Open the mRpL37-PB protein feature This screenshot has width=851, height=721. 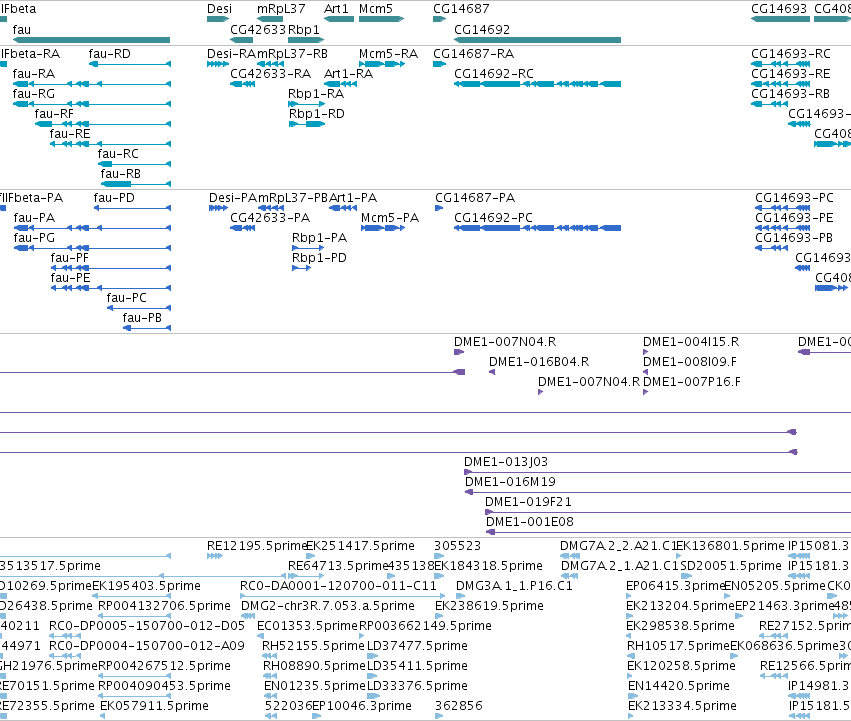(270, 208)
